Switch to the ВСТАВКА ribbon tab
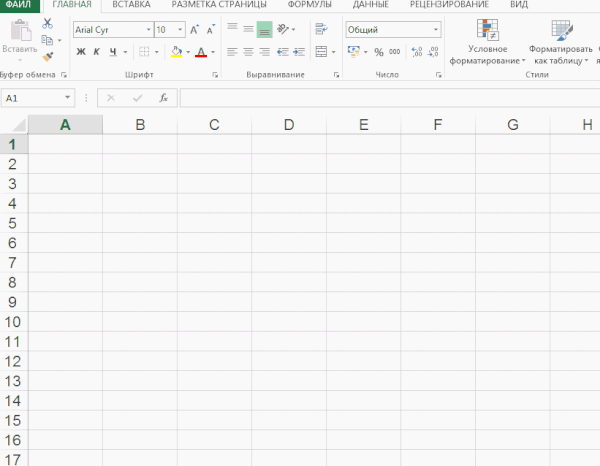Screen dimensions: 600x466 tap(131, 5)
